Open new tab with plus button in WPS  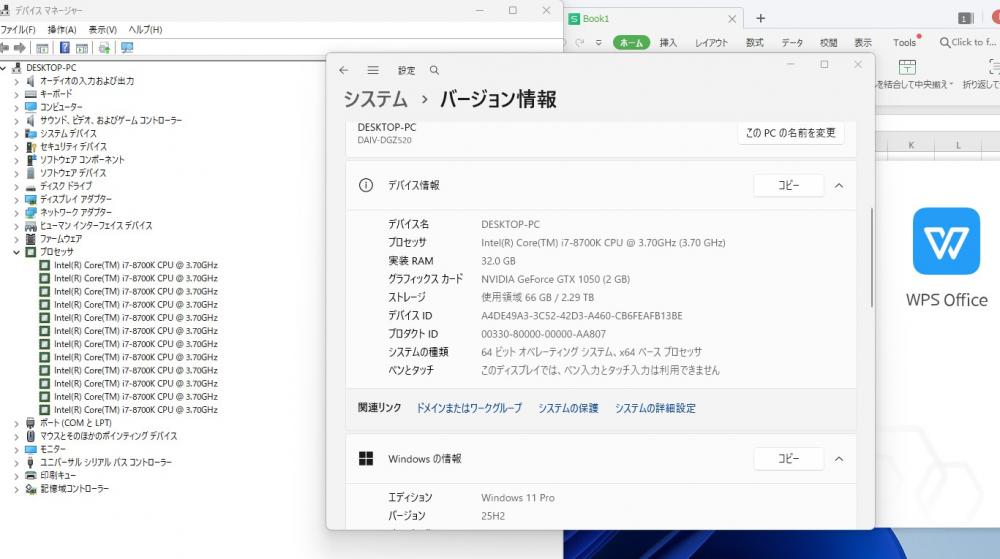(x=760, y=18)
